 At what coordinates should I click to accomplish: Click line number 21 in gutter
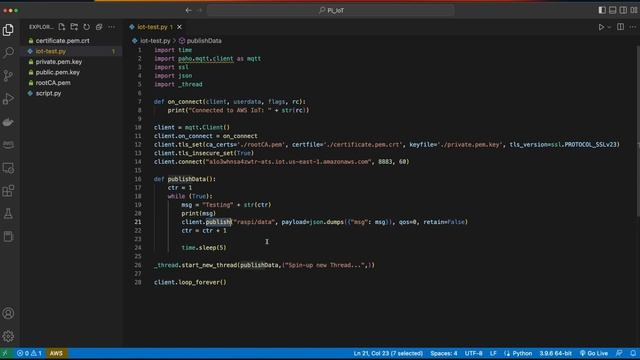(138, 222)
